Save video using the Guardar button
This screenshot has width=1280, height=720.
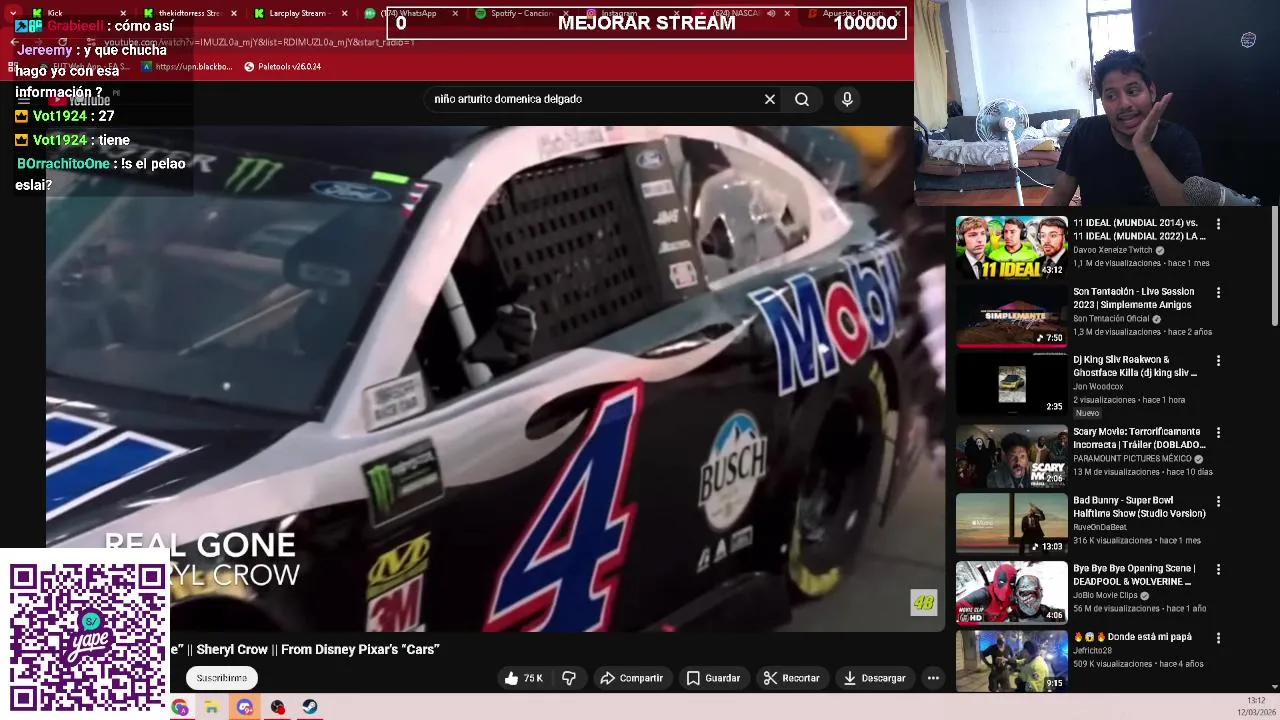(x=713, y=678)
